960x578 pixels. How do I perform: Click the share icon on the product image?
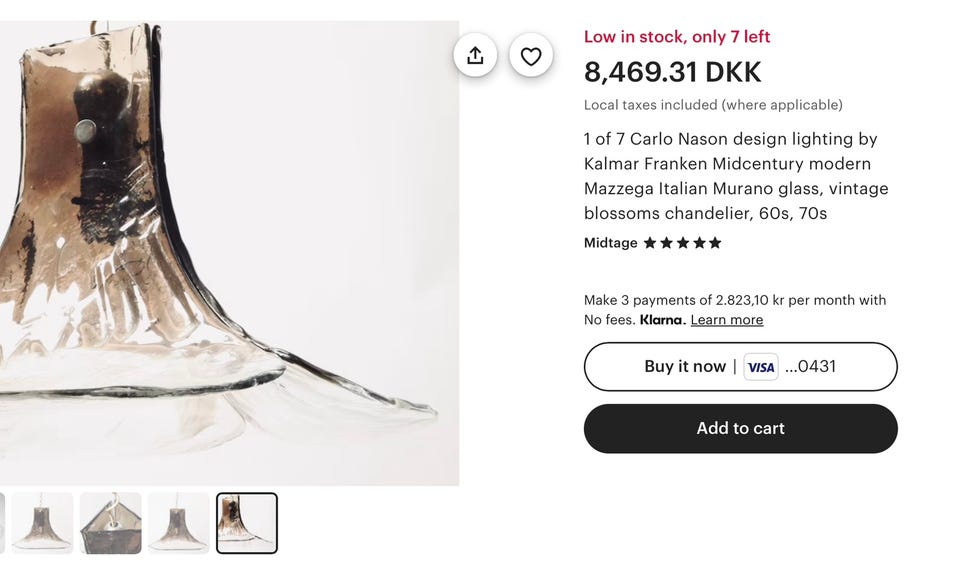[x=475, y=56]
